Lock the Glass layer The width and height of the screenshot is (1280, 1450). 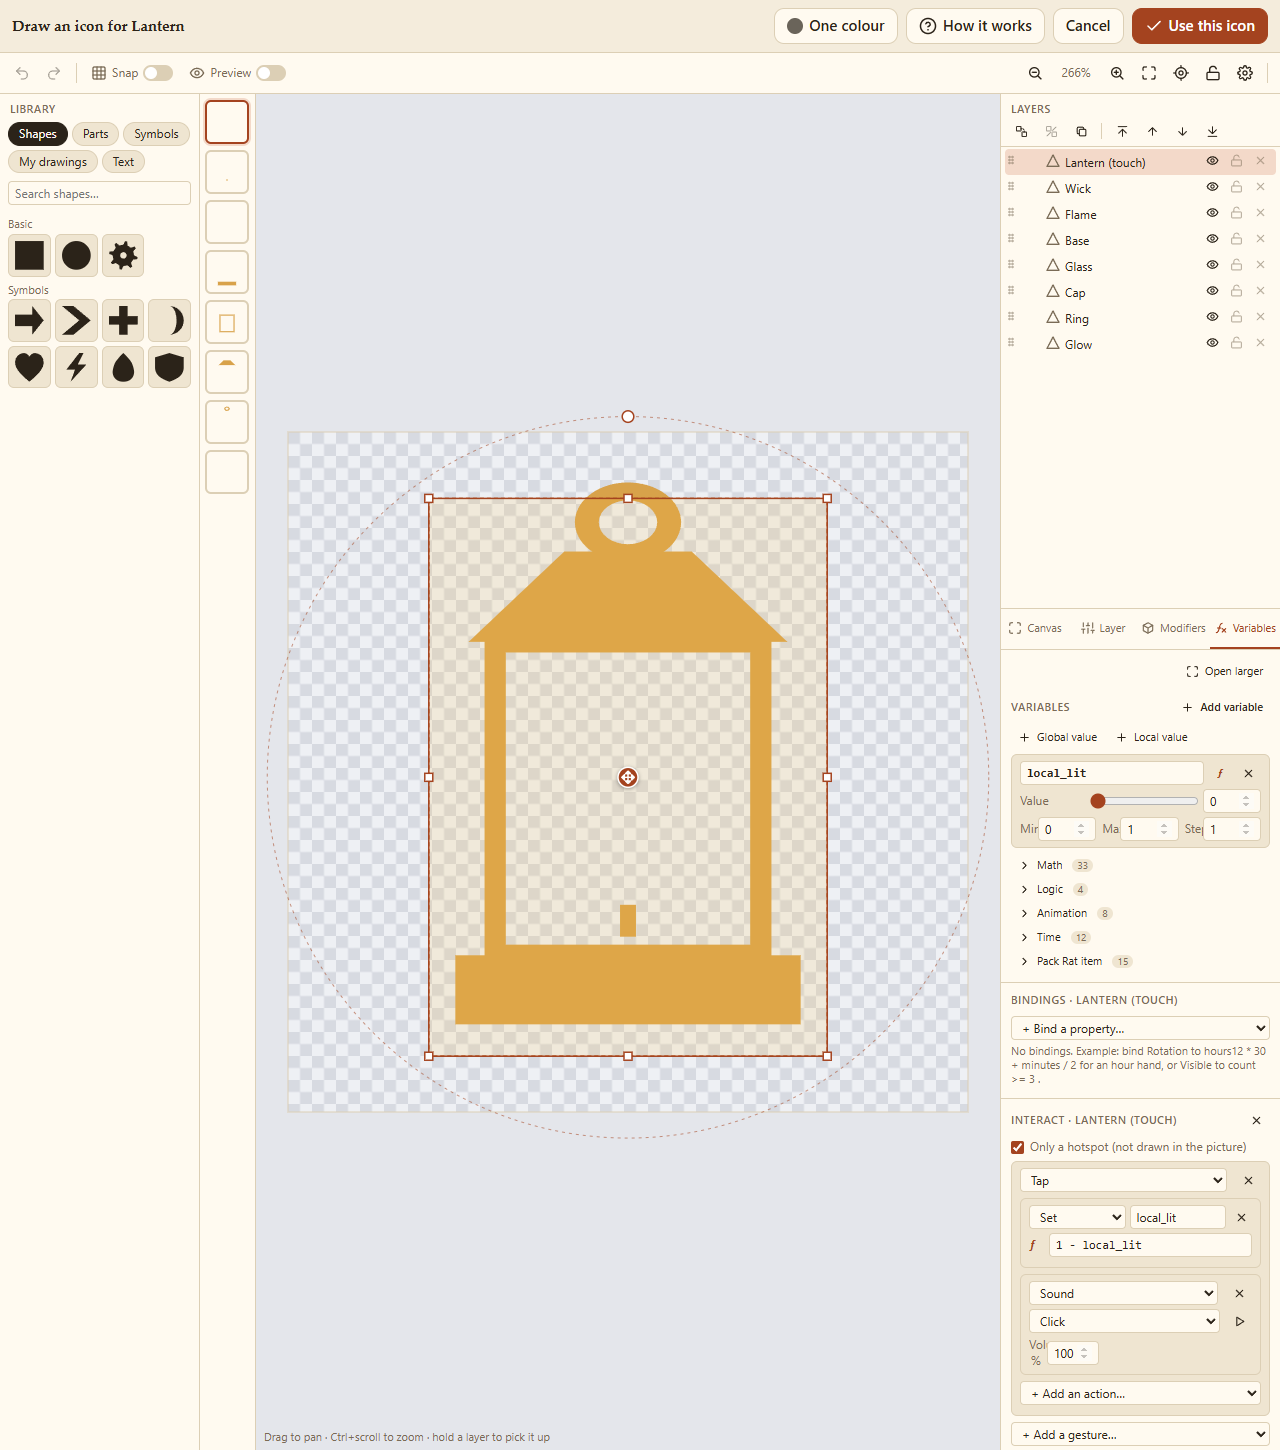click(1236, 265)
